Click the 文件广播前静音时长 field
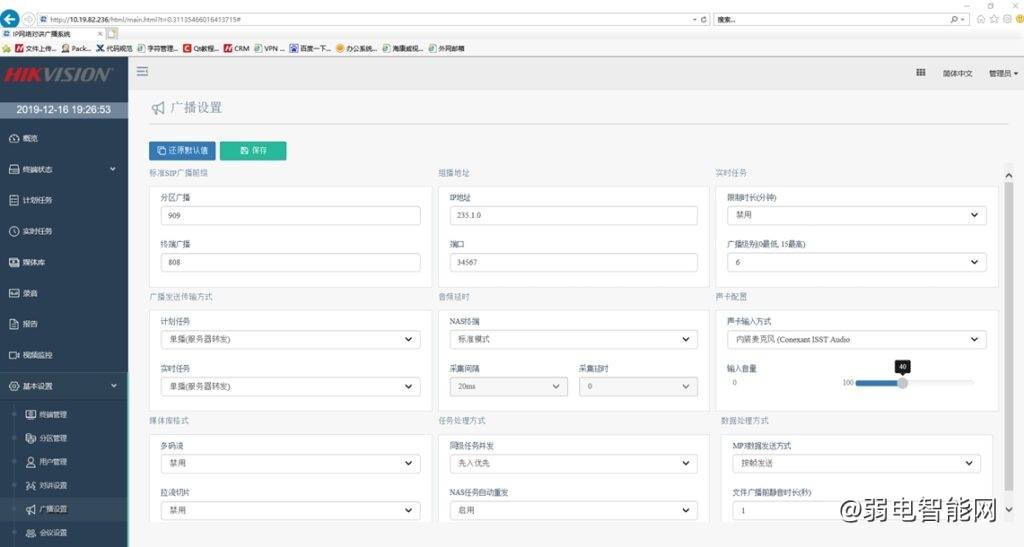The image size is (1024, 547). [x=856, y=510]
